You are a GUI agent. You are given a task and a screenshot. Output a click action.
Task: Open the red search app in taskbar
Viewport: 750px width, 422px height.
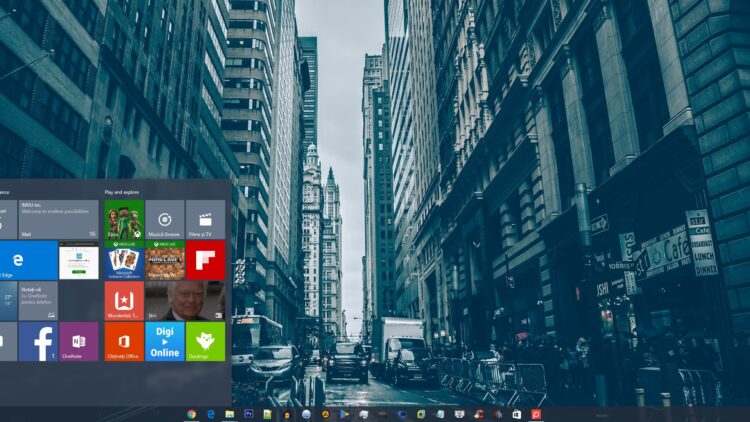tap(536, 414)
